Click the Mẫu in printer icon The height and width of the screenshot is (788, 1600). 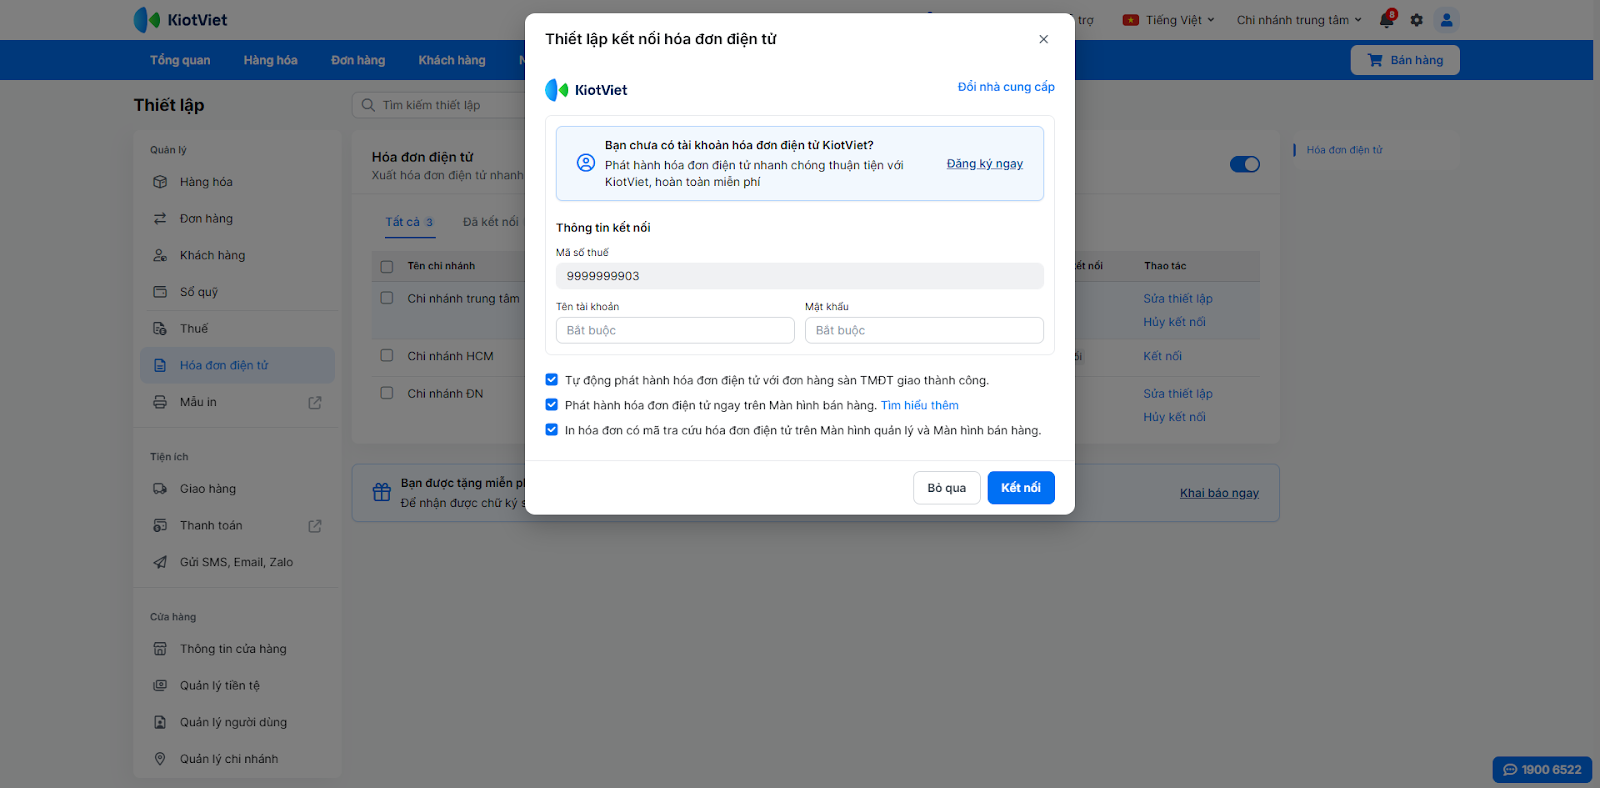pos(160,402)
